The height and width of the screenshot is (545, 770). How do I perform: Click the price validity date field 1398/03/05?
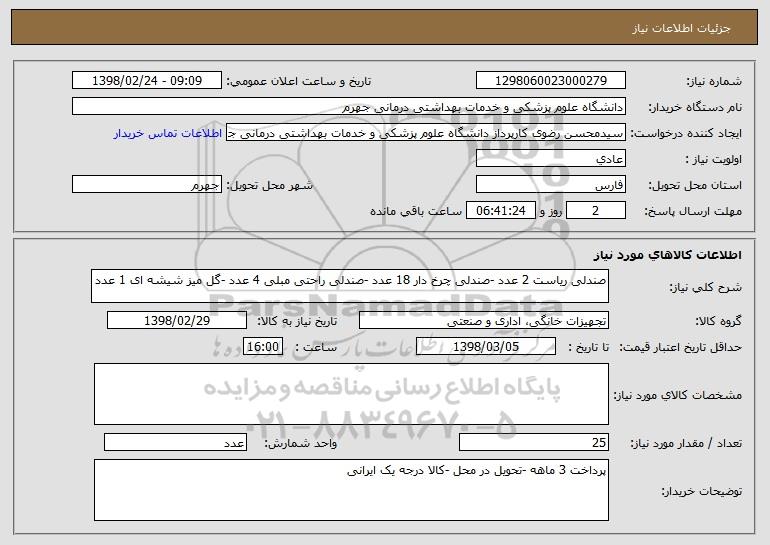click(x=486, y=347)
